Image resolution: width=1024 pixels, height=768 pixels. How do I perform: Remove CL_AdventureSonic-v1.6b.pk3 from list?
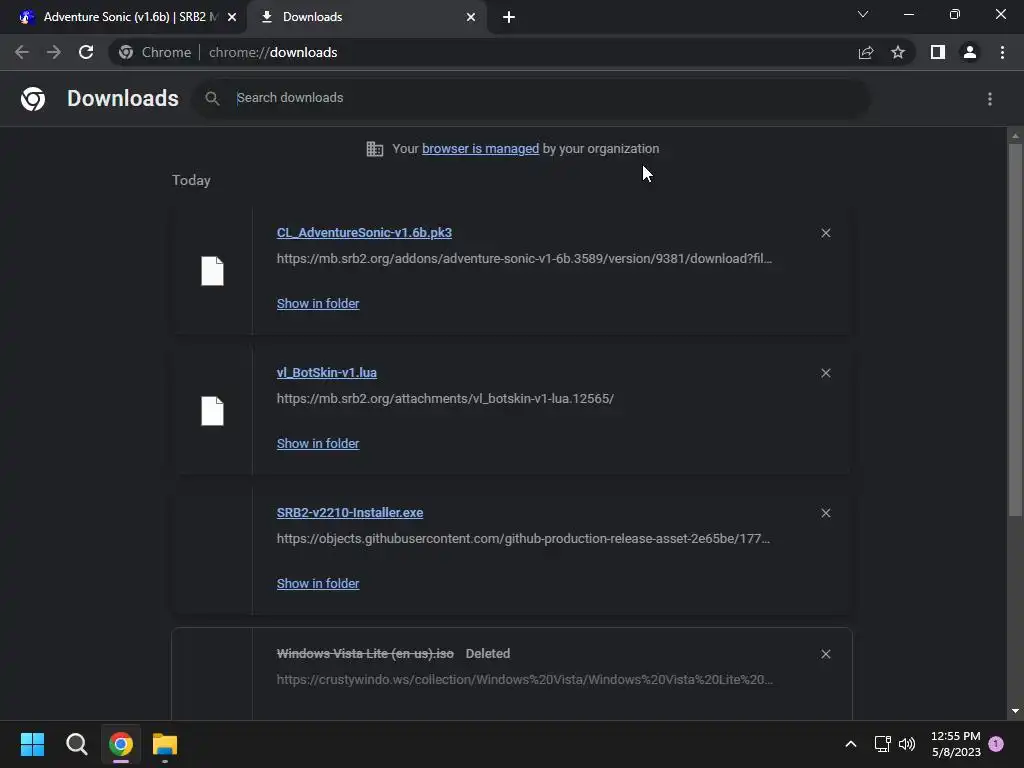pos(825,233)
